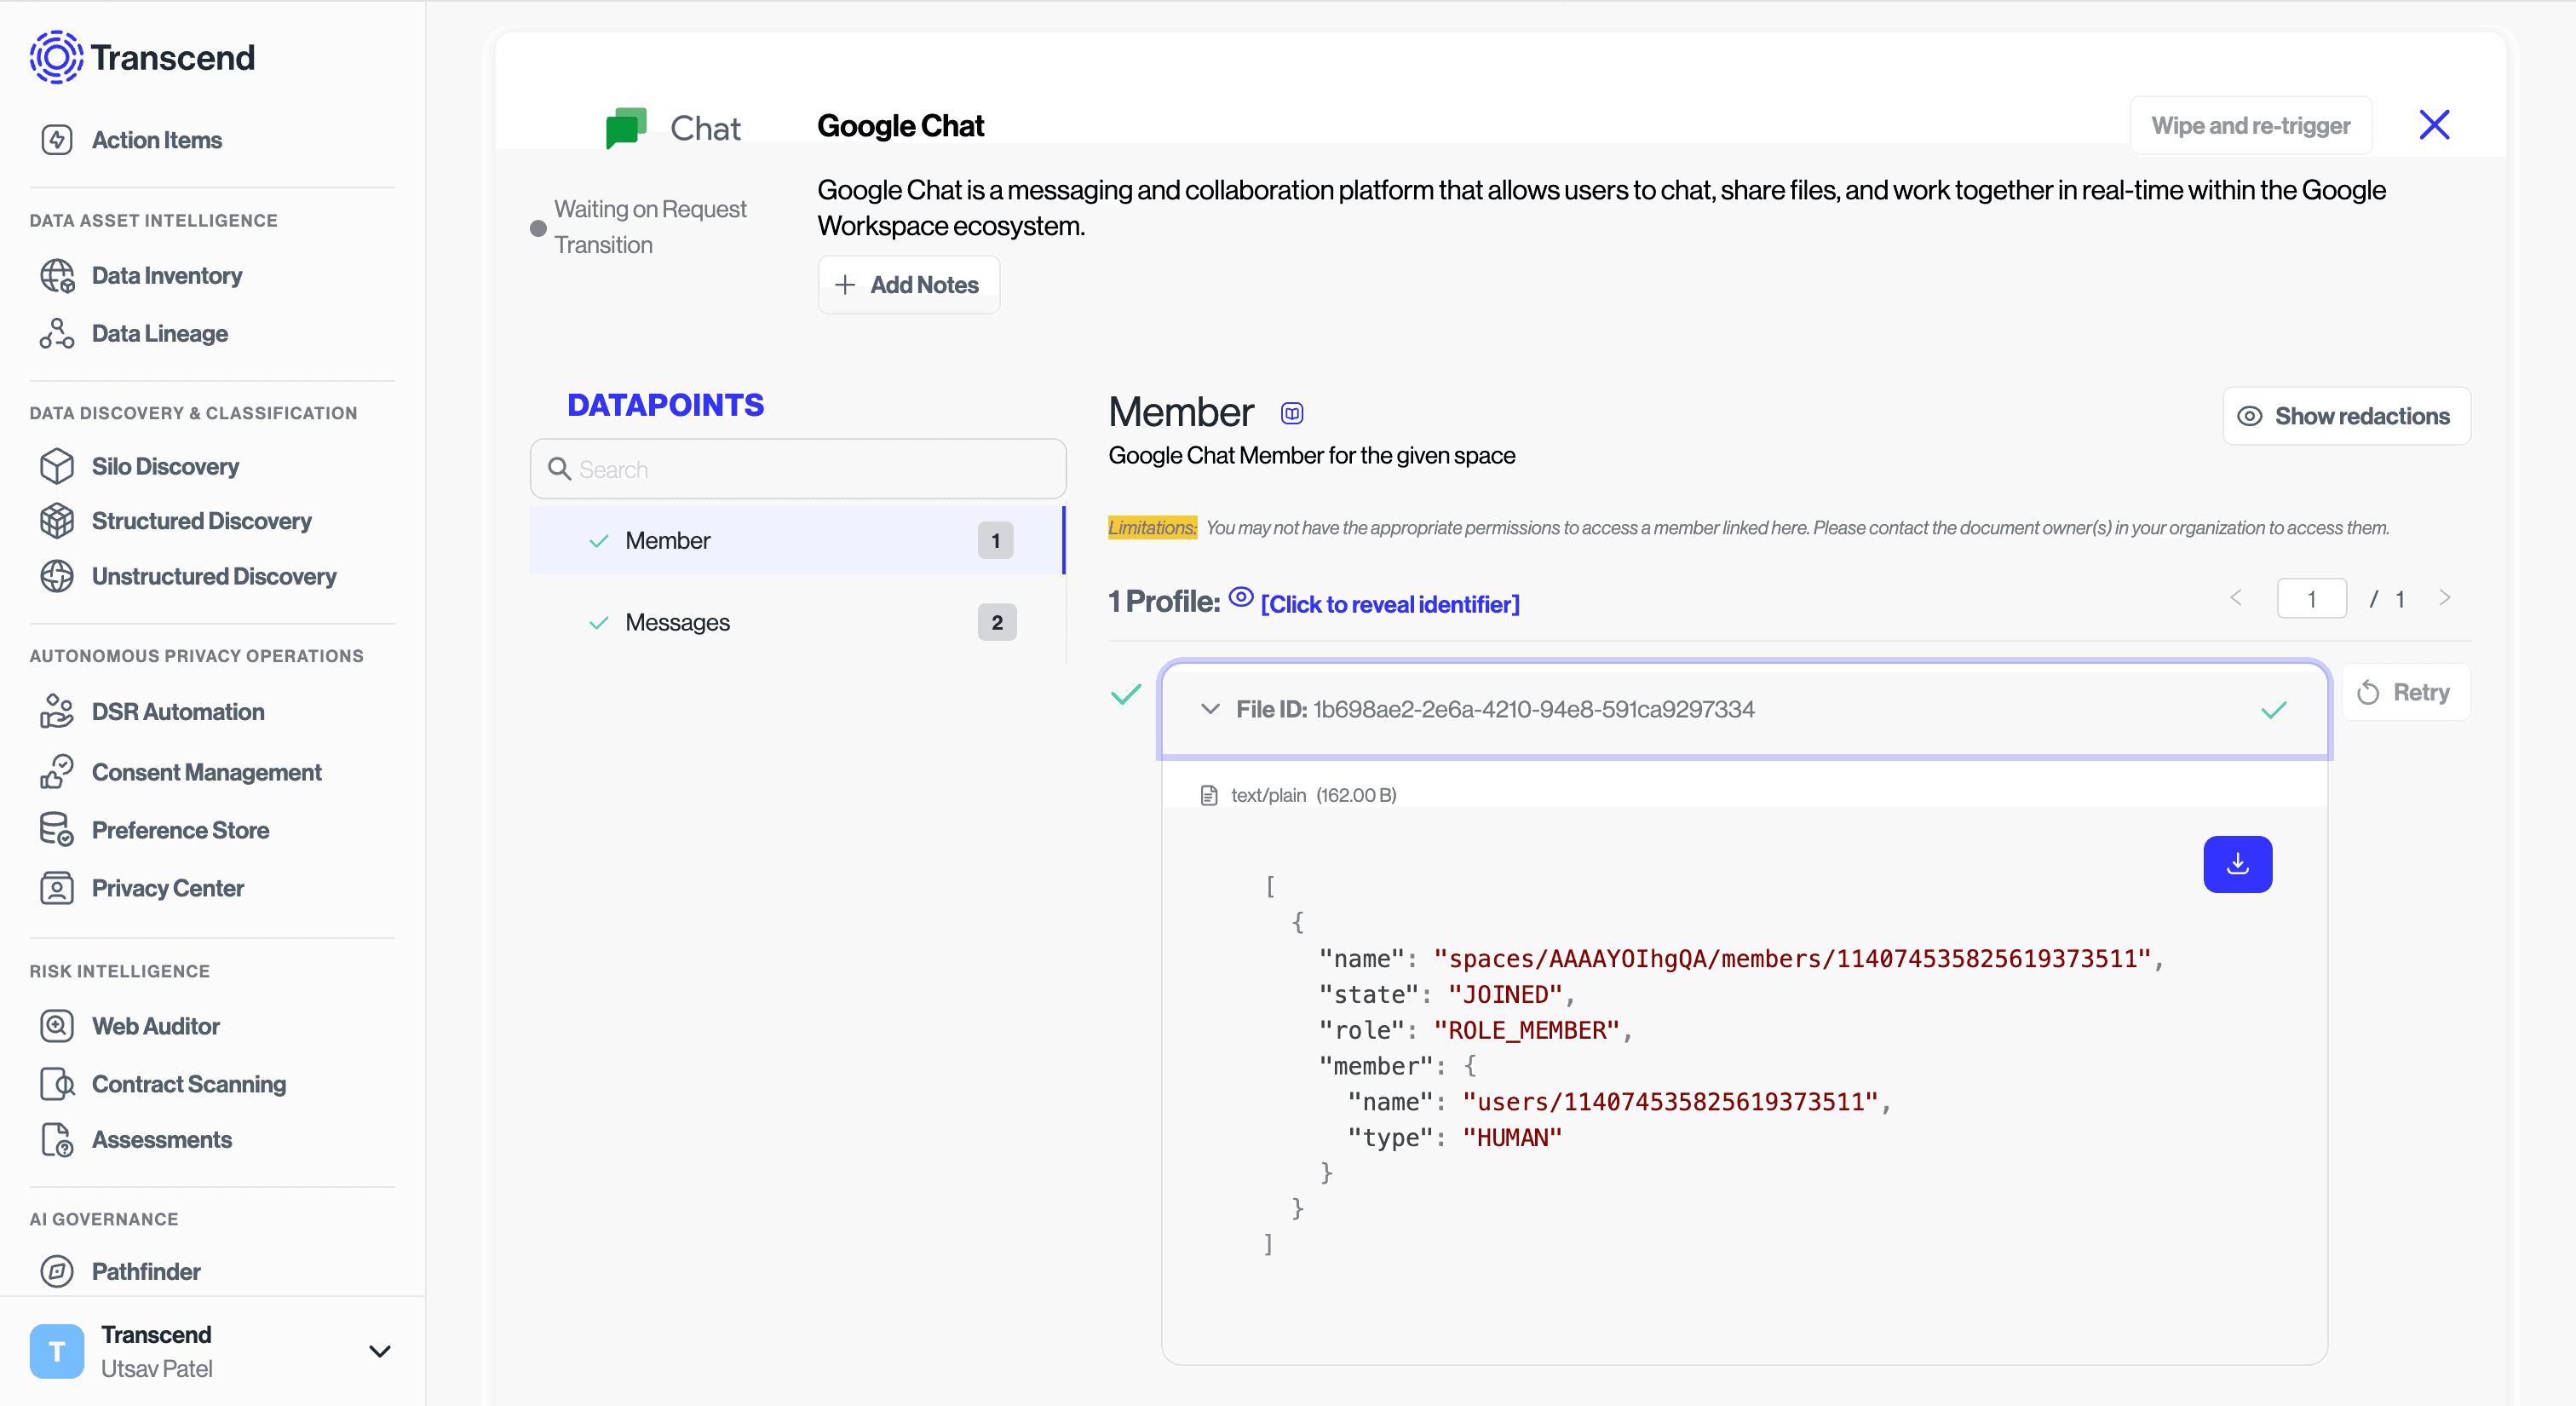Click the Add Notes button
The height and width of the screenshot is (1406, 2576).
coord(908,285)
